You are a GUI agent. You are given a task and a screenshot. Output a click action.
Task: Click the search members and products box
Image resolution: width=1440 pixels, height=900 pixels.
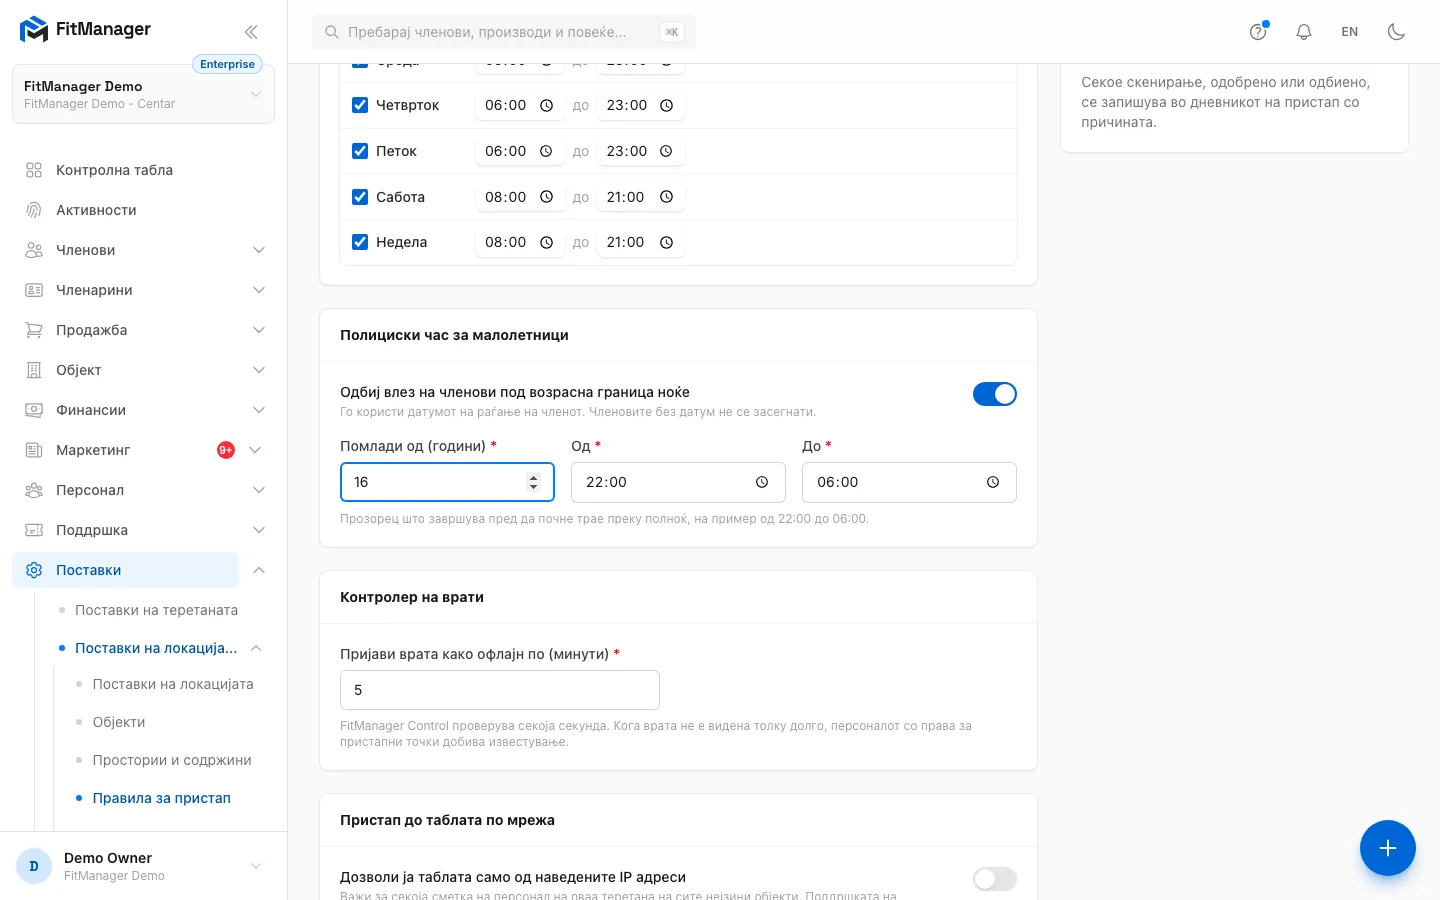coord(504,32)
